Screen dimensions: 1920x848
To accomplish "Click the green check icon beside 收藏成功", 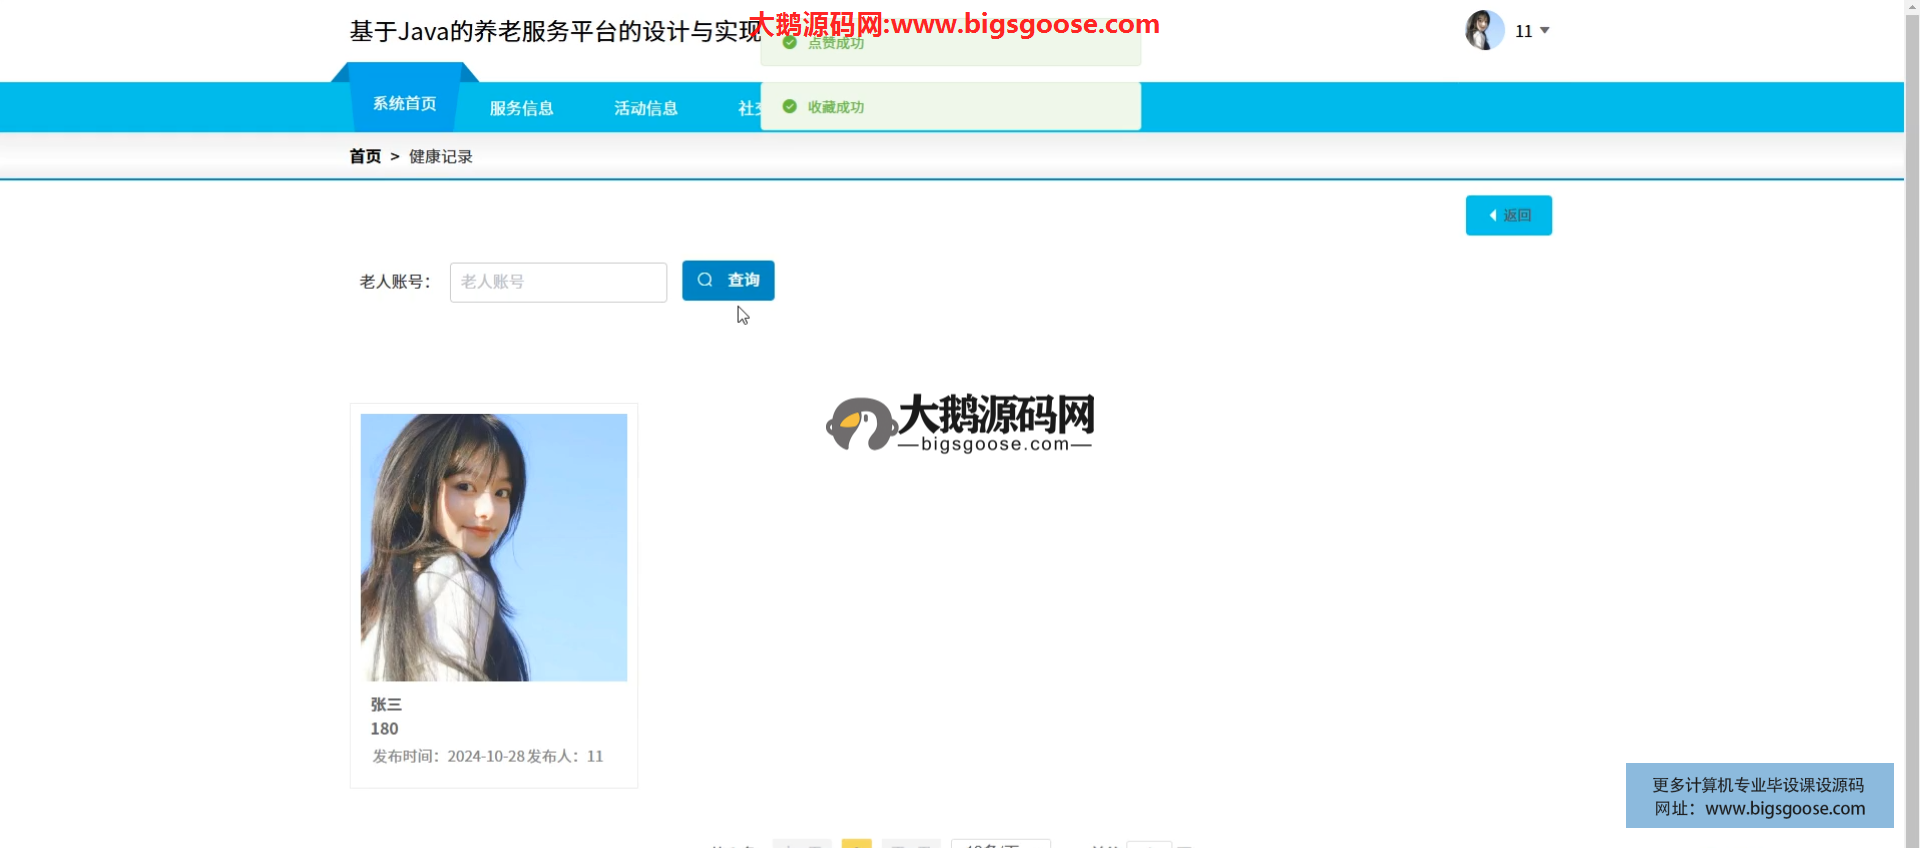I will 789,107.
